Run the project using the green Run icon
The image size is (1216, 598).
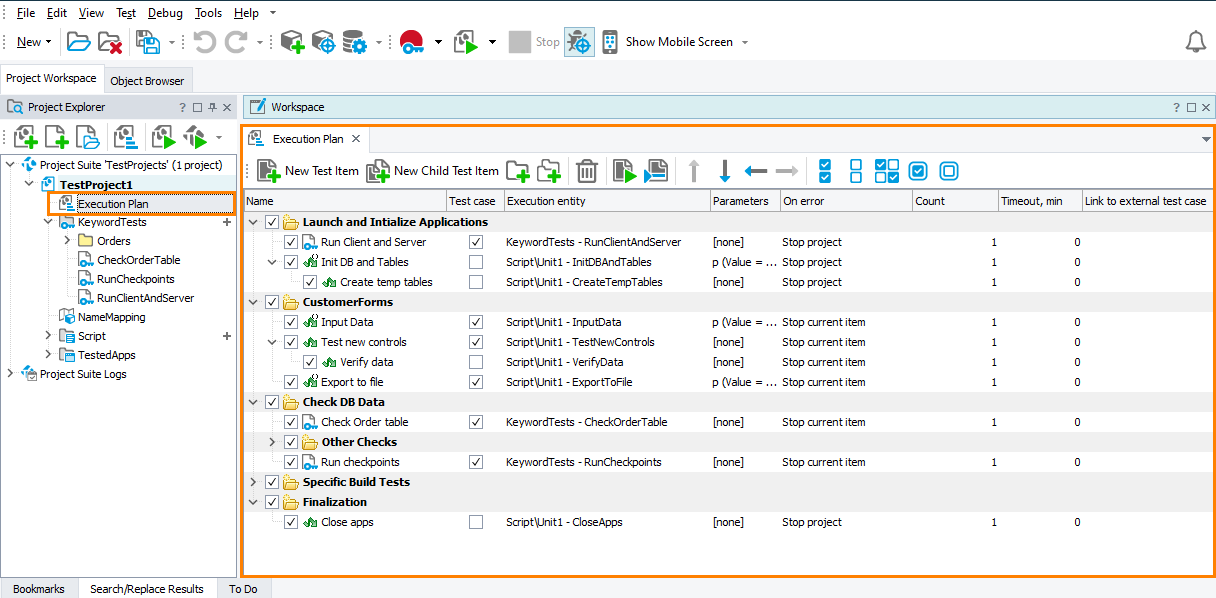pyautogui.click(x=465, y=41)
